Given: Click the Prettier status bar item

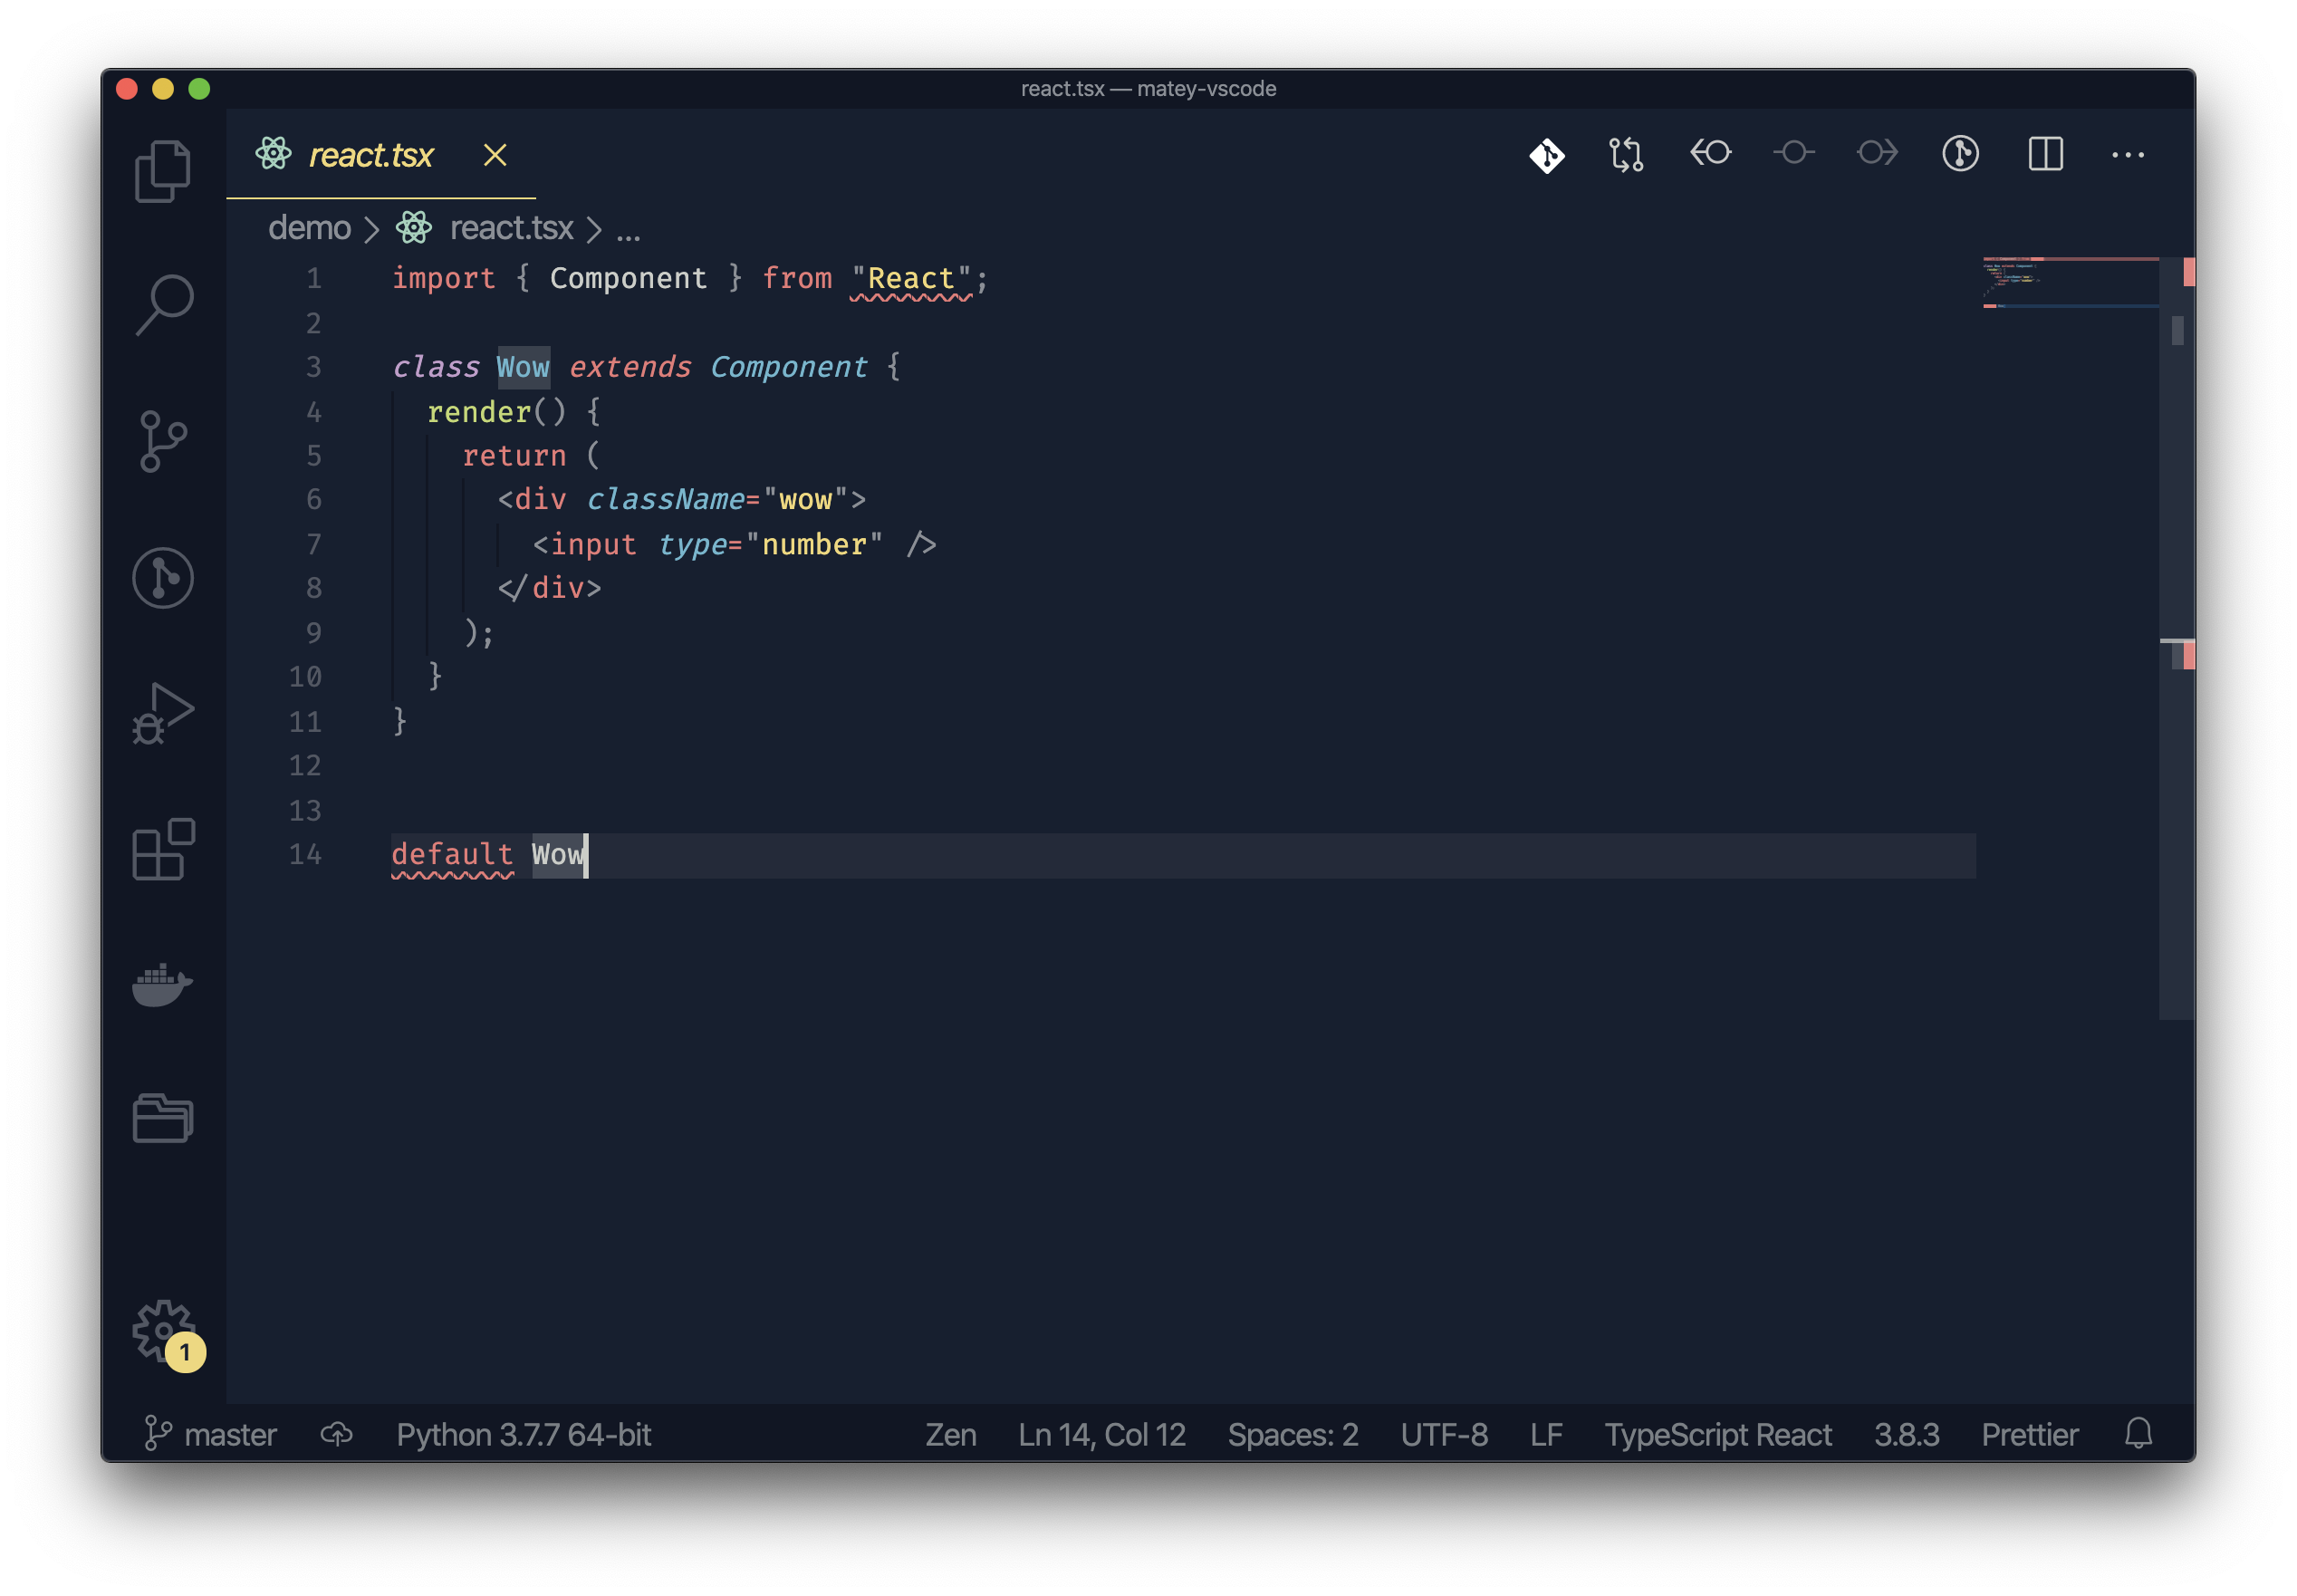Looking at the screenshot, I should click(2029, 1434).
